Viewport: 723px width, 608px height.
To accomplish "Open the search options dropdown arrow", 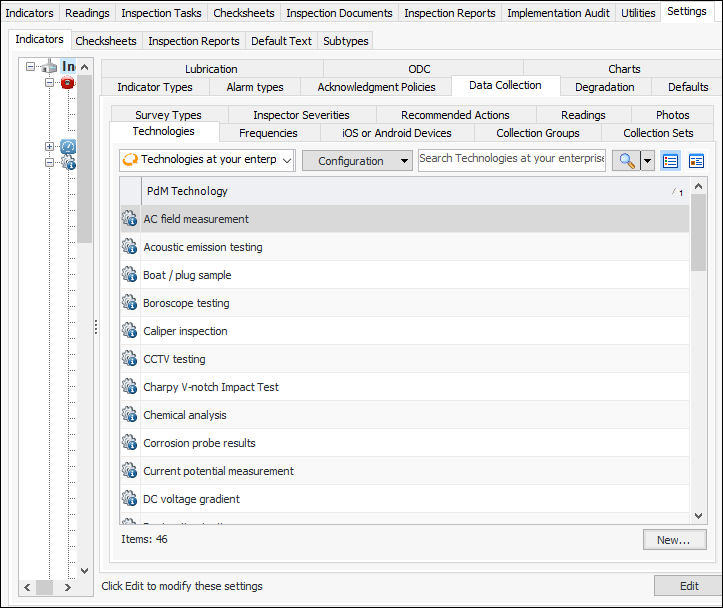I will [x=647, y=161].
